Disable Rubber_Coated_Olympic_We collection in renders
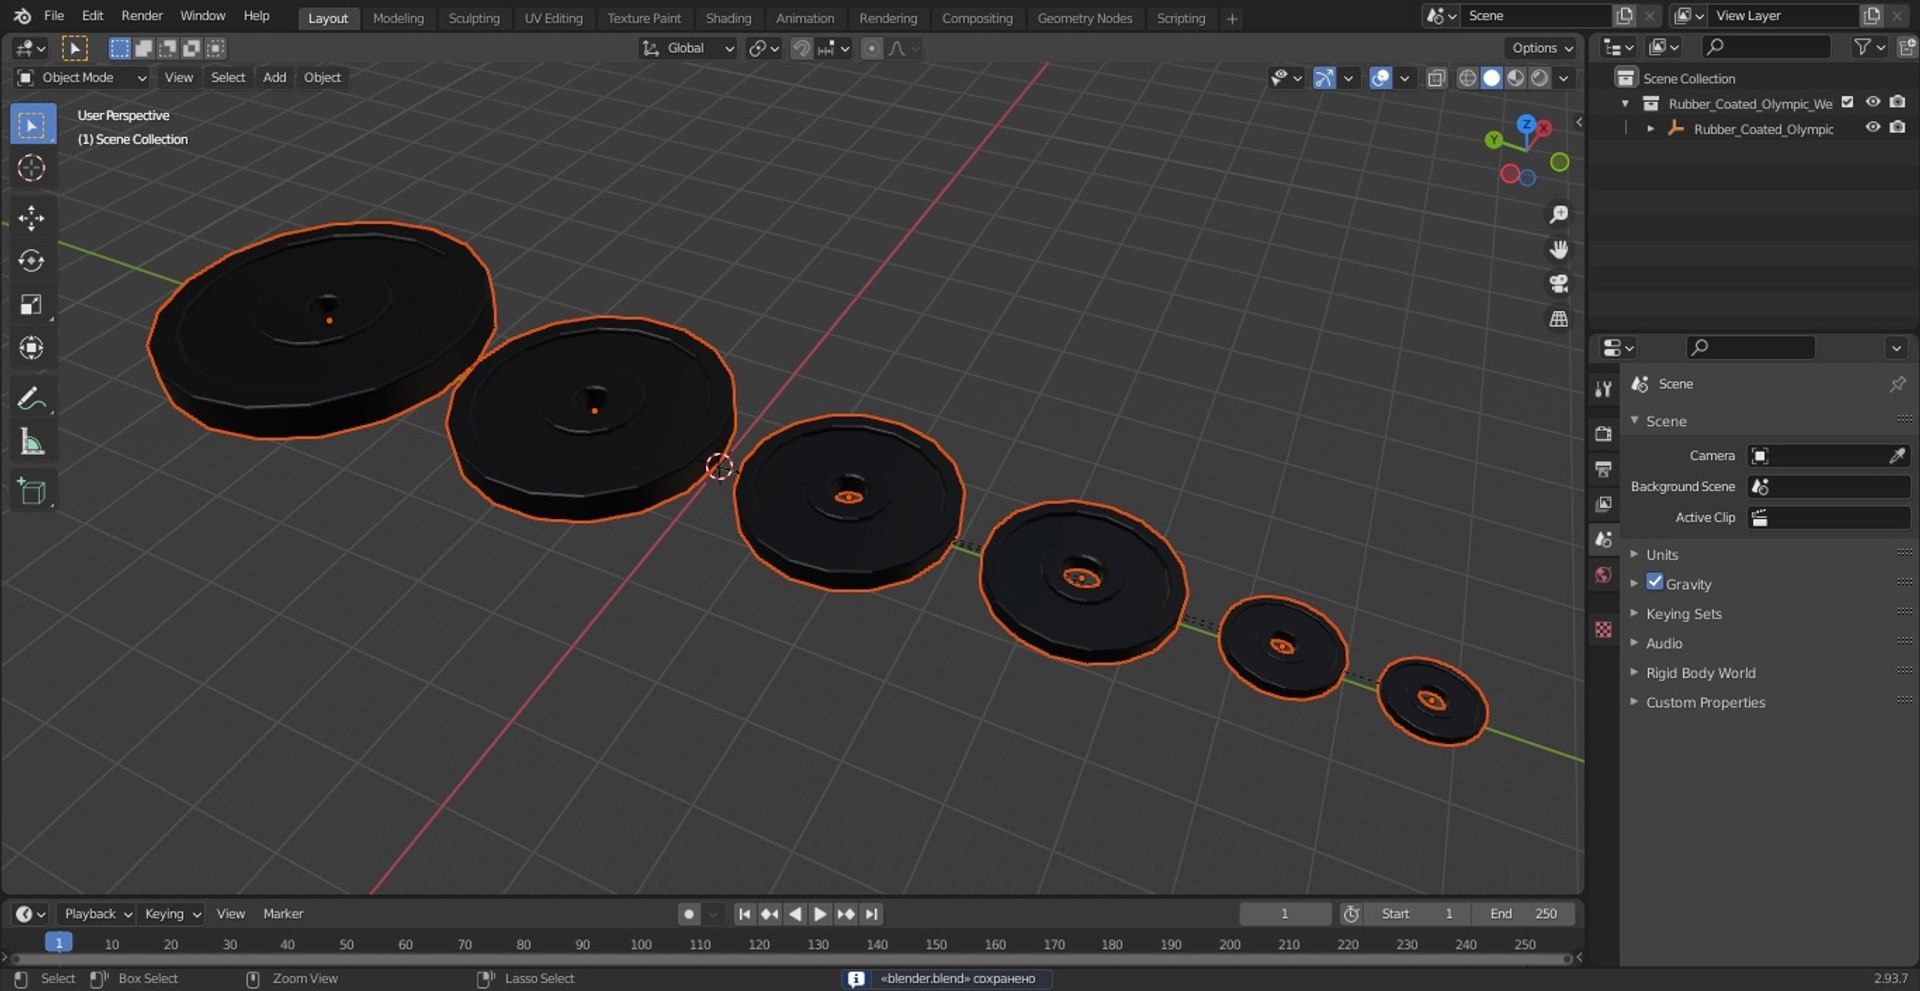This screenshot has width=1920, height=991. [x=1897, y=103]
